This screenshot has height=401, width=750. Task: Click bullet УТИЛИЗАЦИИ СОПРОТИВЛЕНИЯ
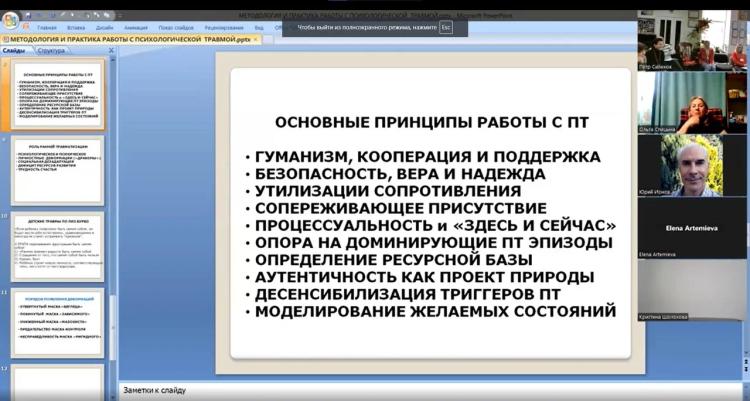pyautogui.click(x=388, y=191)
